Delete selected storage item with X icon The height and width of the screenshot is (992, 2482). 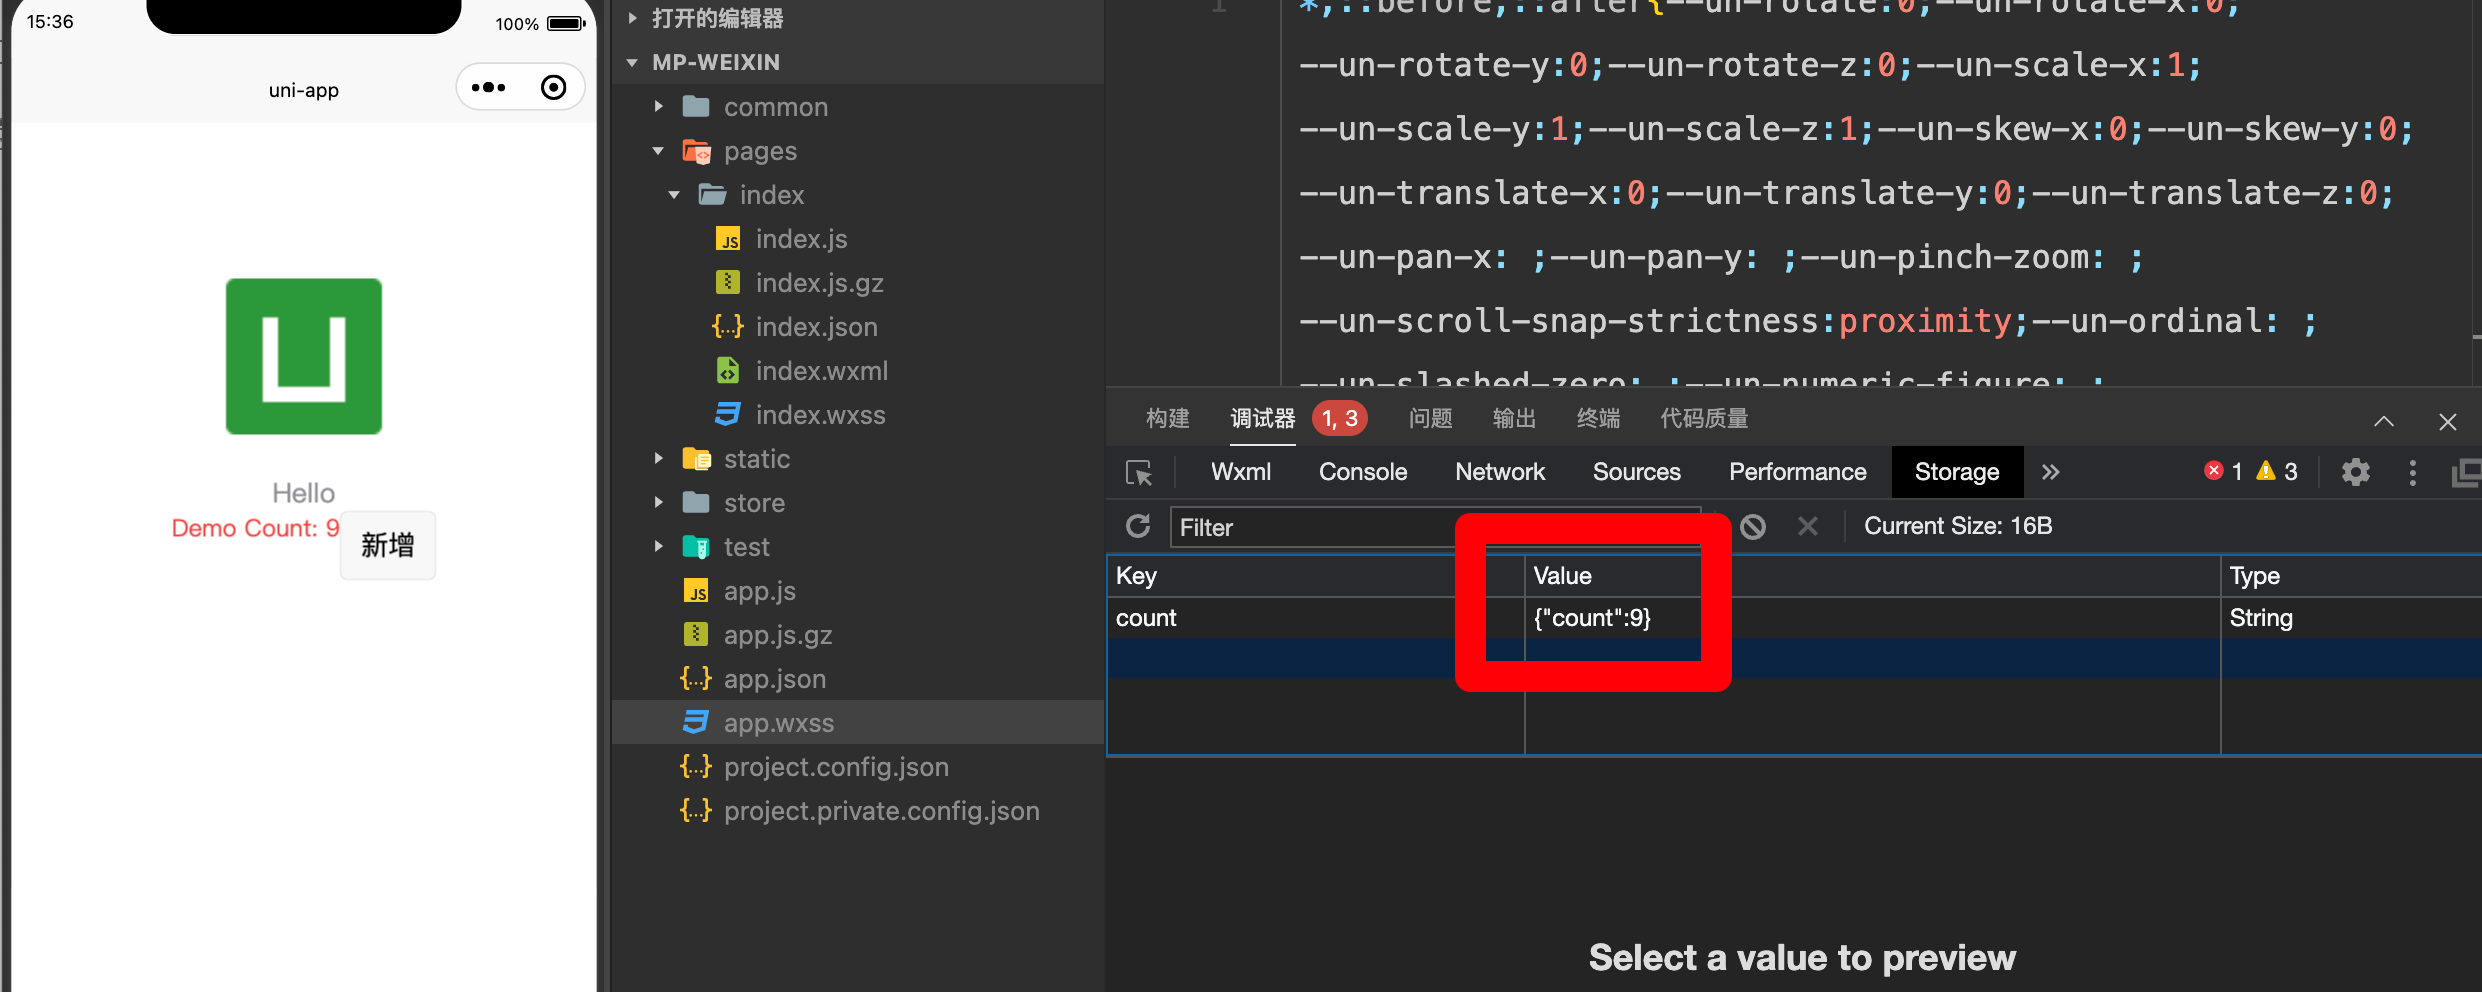1808,526
